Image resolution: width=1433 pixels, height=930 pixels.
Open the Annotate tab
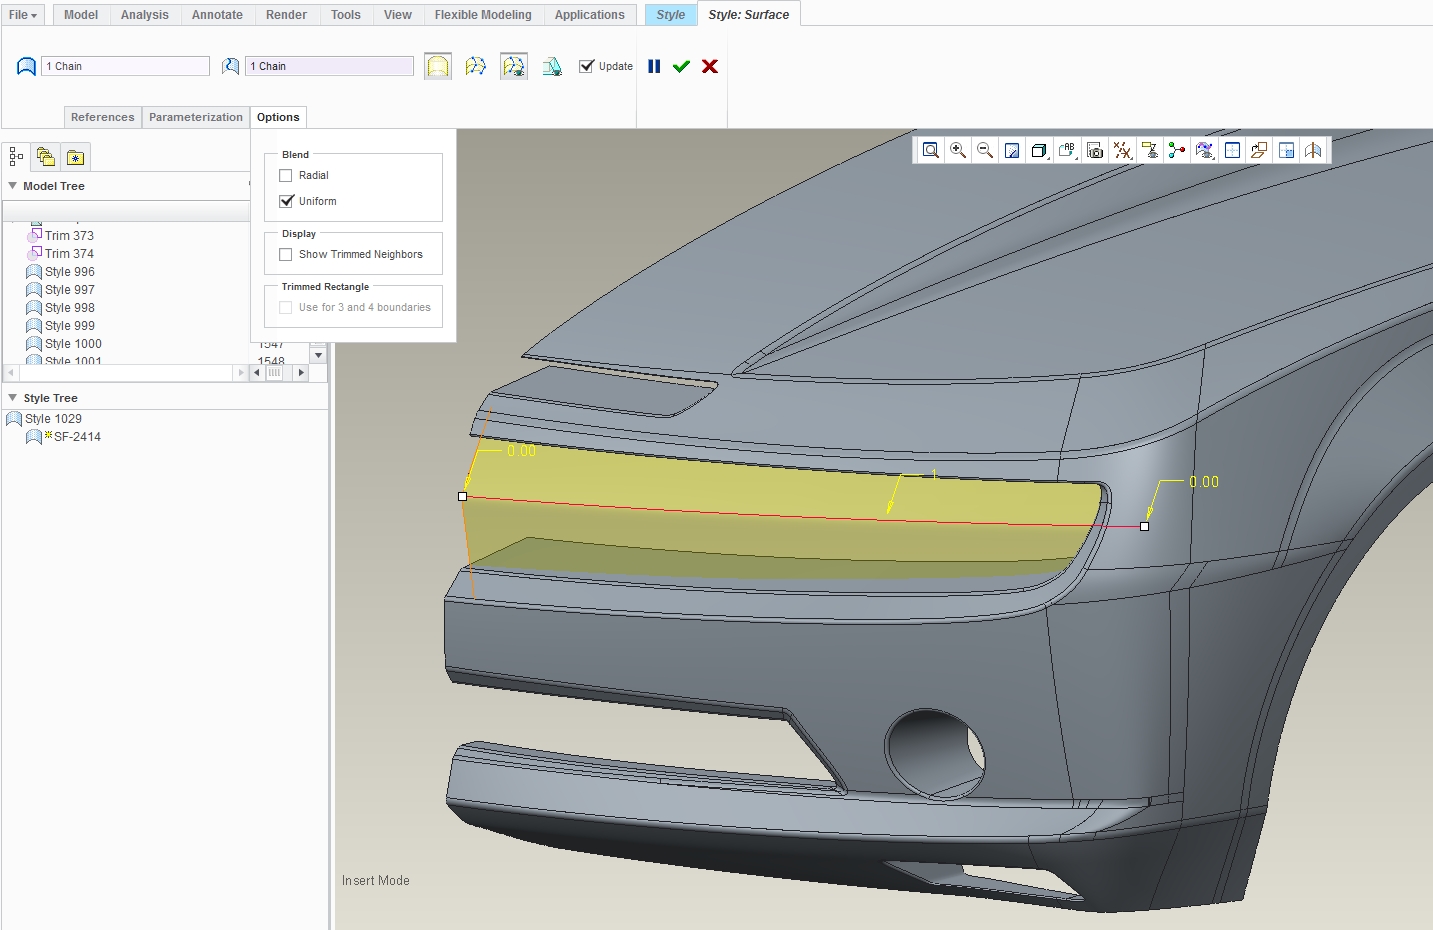pyautogui.click(x=217, y=14)
